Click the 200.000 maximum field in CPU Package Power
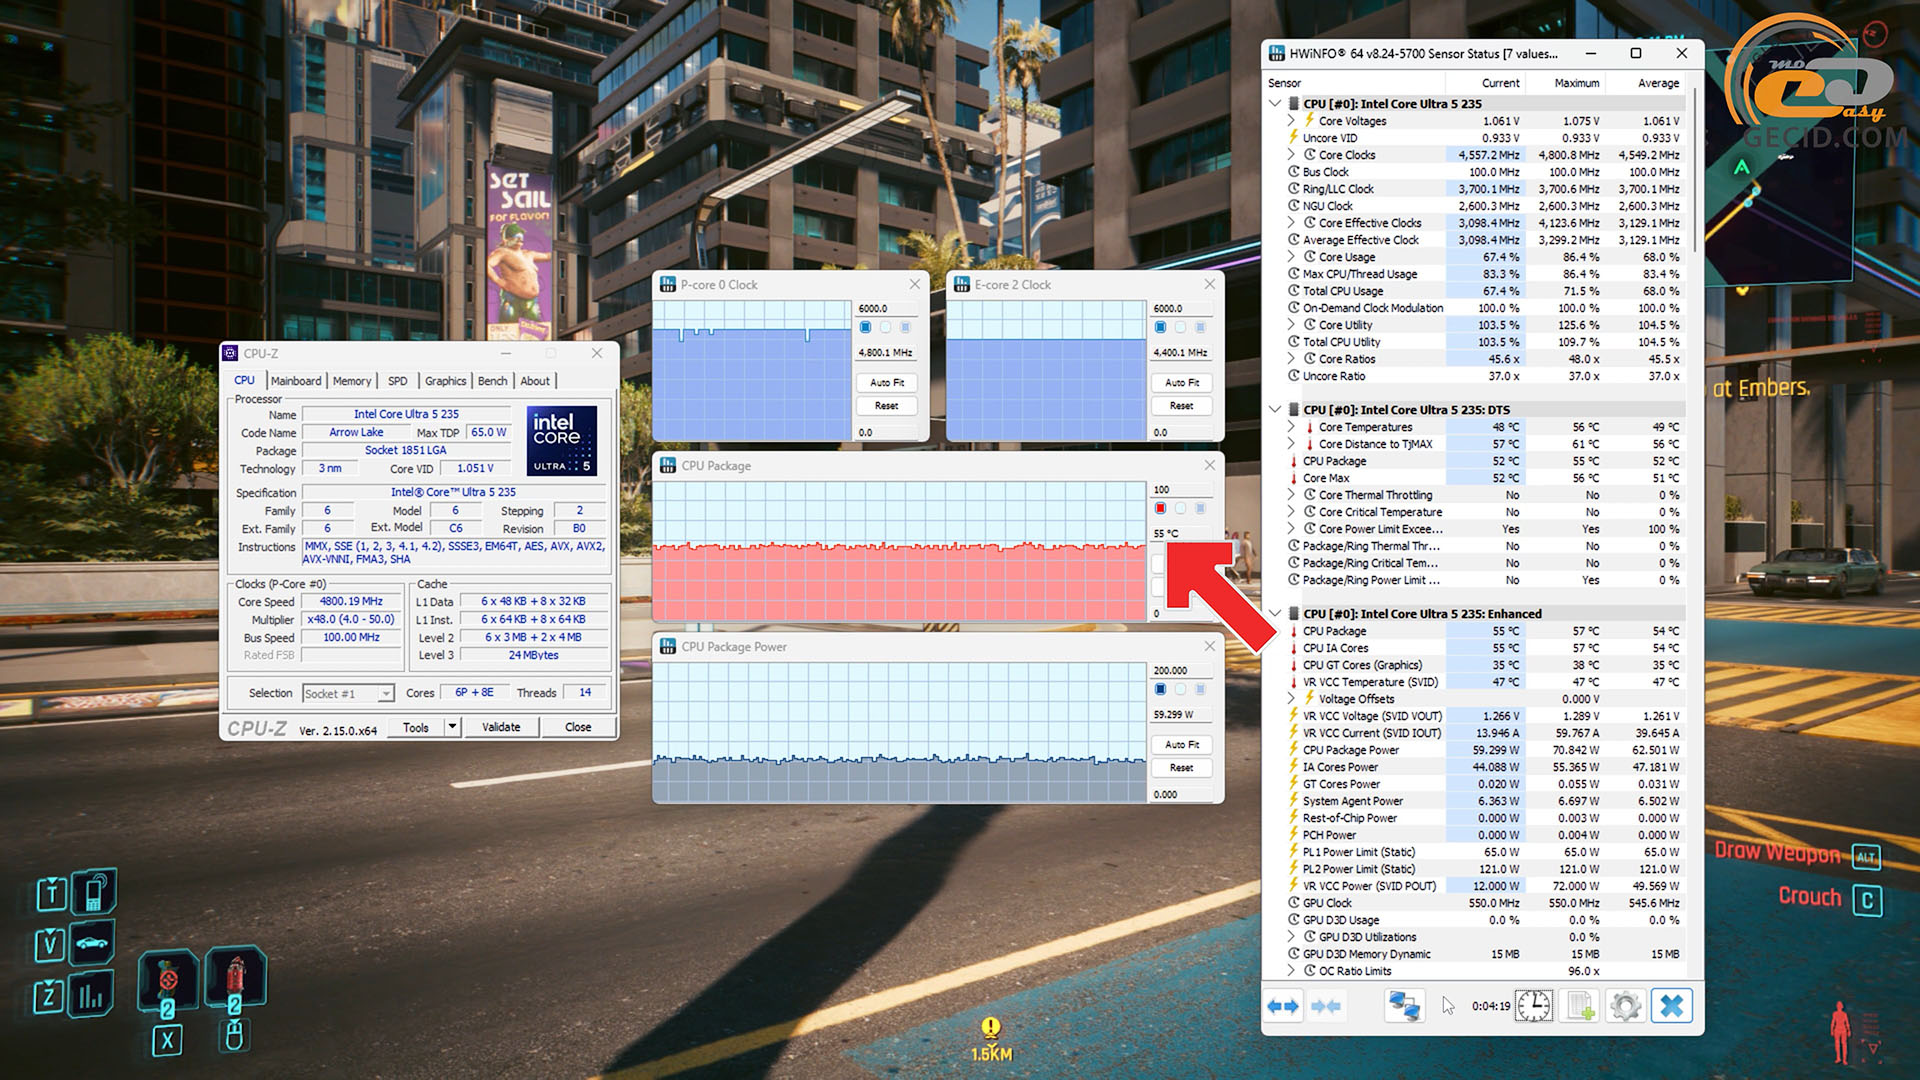This screenshot has width=1920, height=1080. 1181,671
